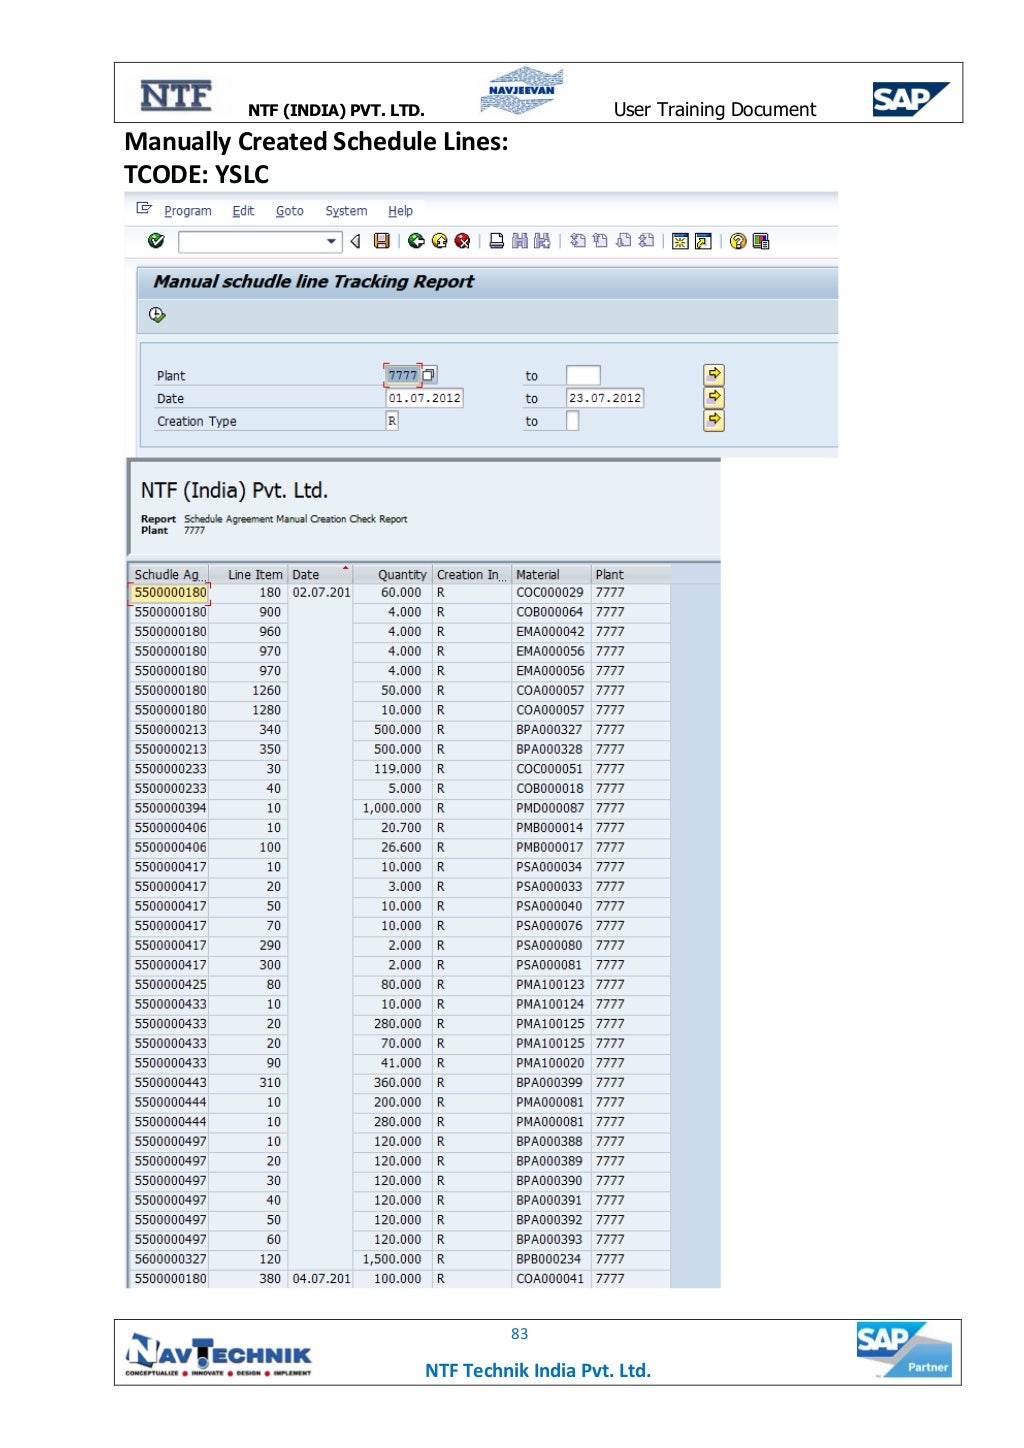Click the Date to field 23.07.2012
1024x1448 pixels.
[x=605, y=398]
